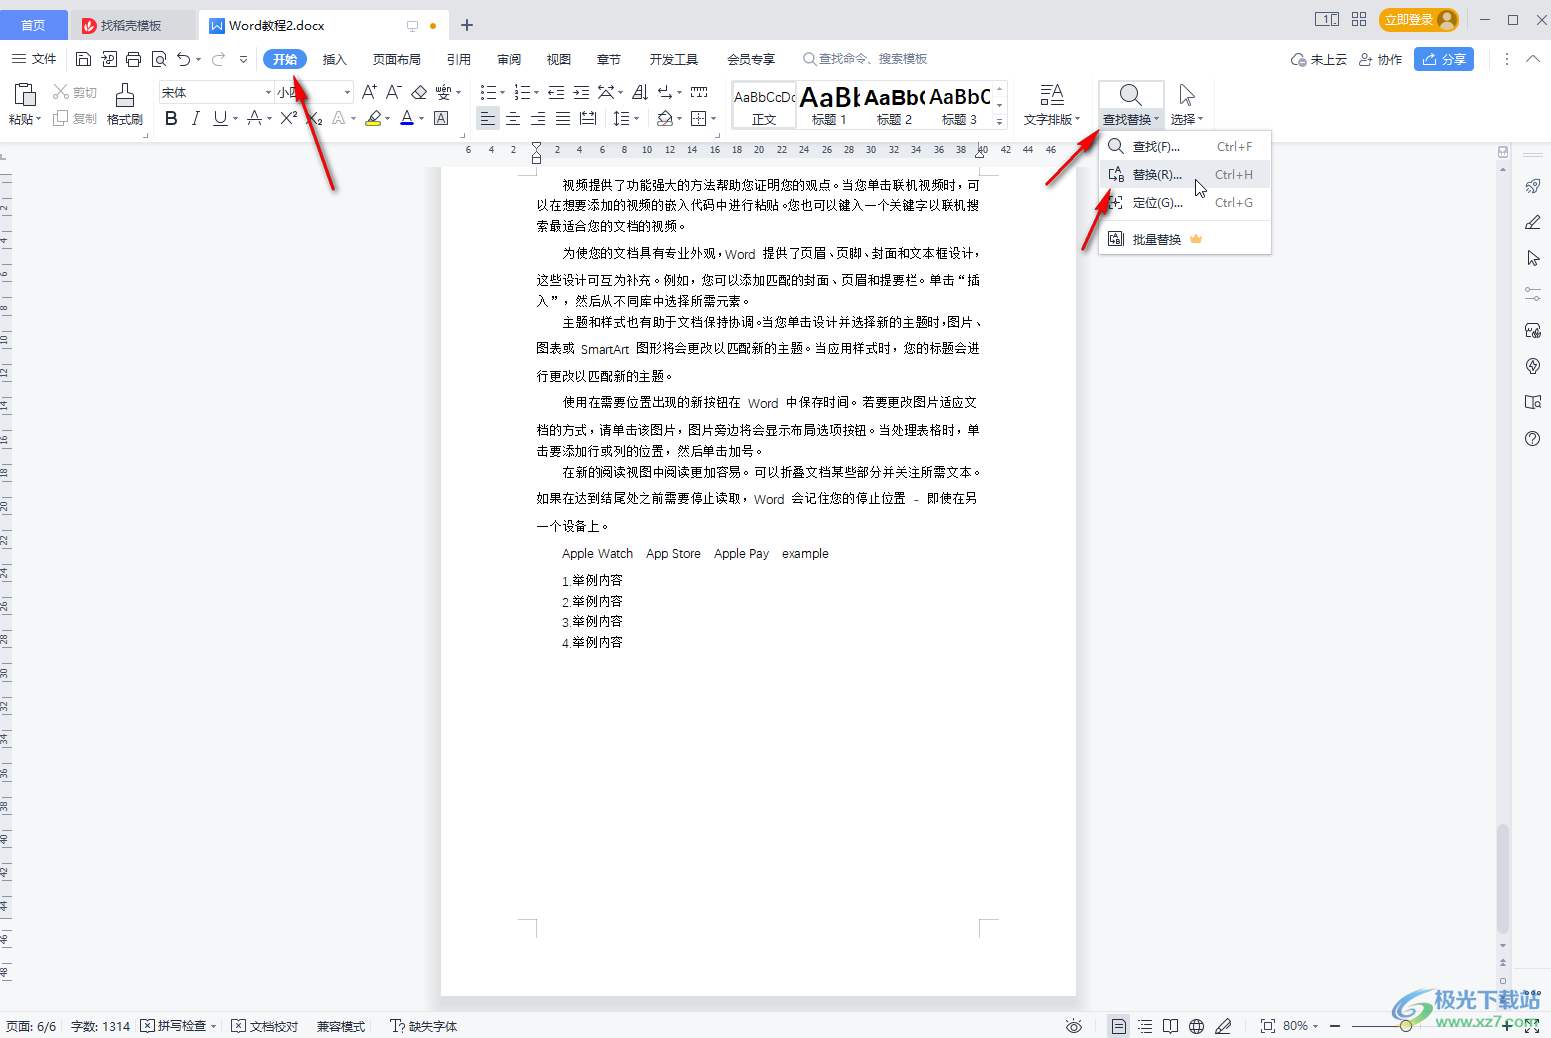Viewport: 1551px width, 1038px height.
Task: Decrease paragraph indent
Action: (x=556, y=92)
